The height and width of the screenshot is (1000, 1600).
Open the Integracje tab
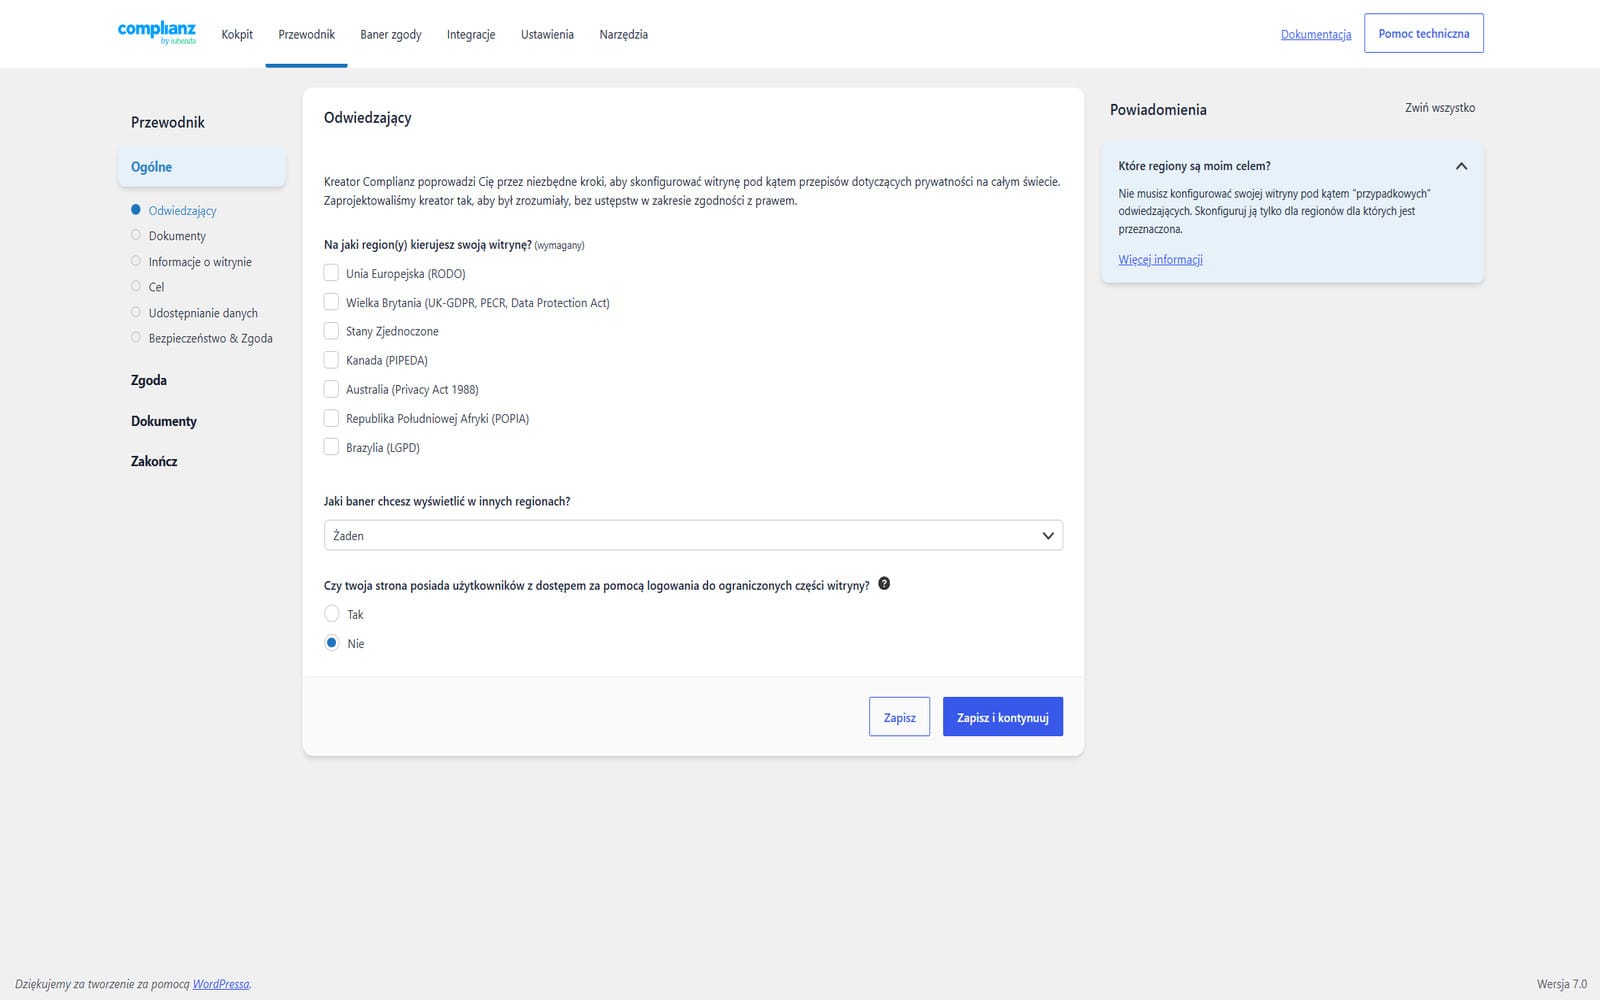pyautogui.click(x=471, y=34)
